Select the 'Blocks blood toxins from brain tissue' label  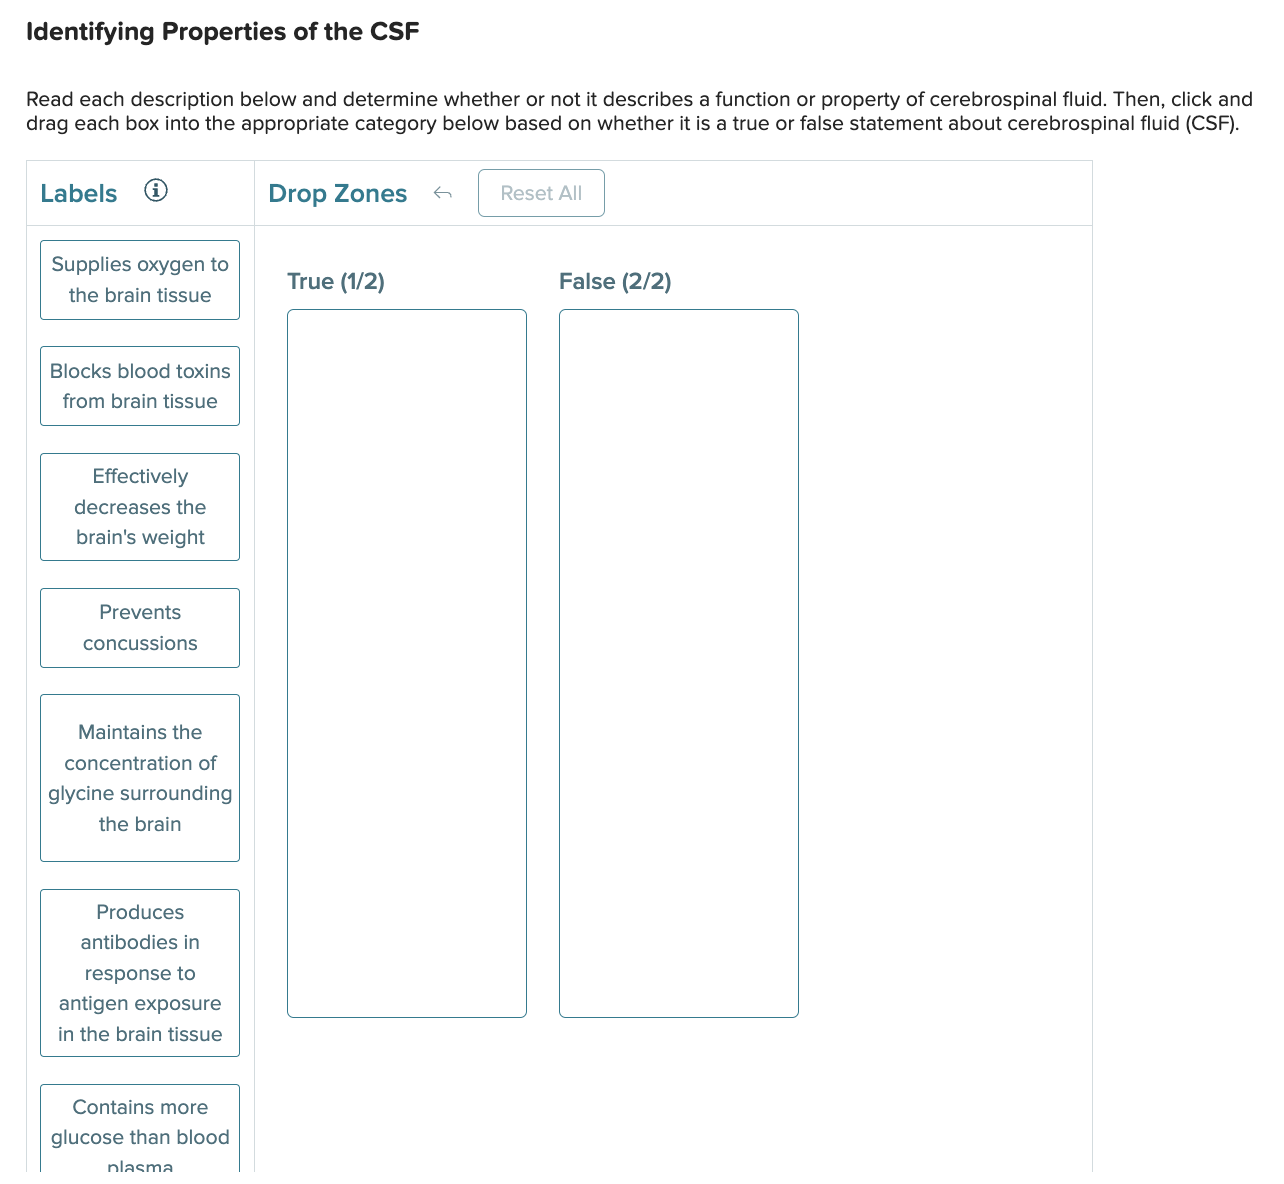click(139, 386)
